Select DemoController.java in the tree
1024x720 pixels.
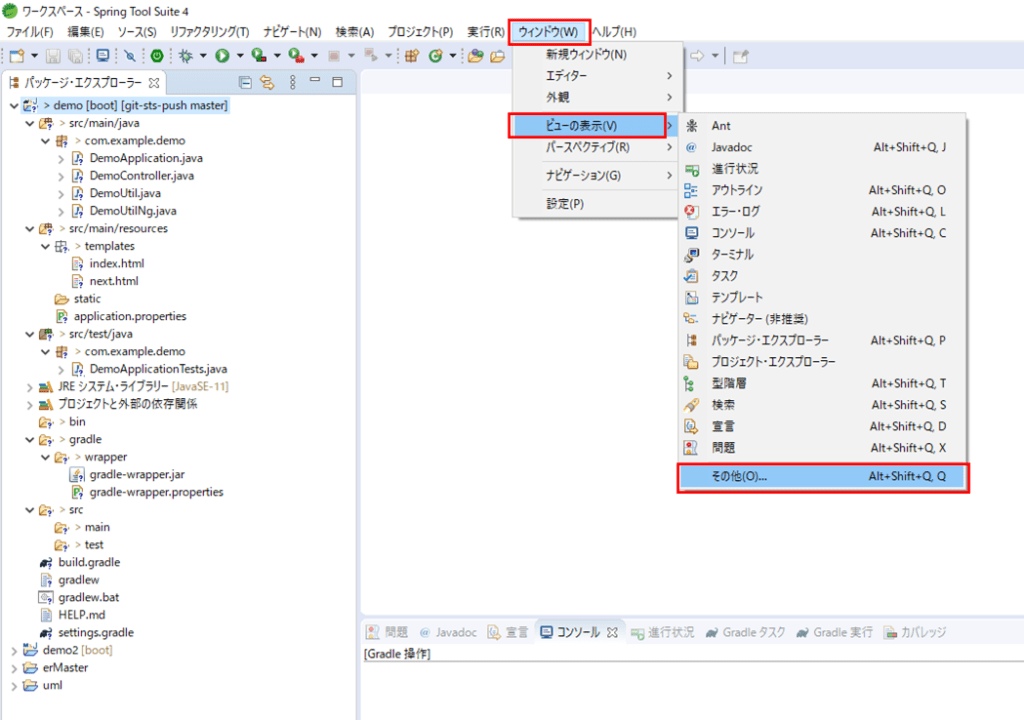coord(141,176)
